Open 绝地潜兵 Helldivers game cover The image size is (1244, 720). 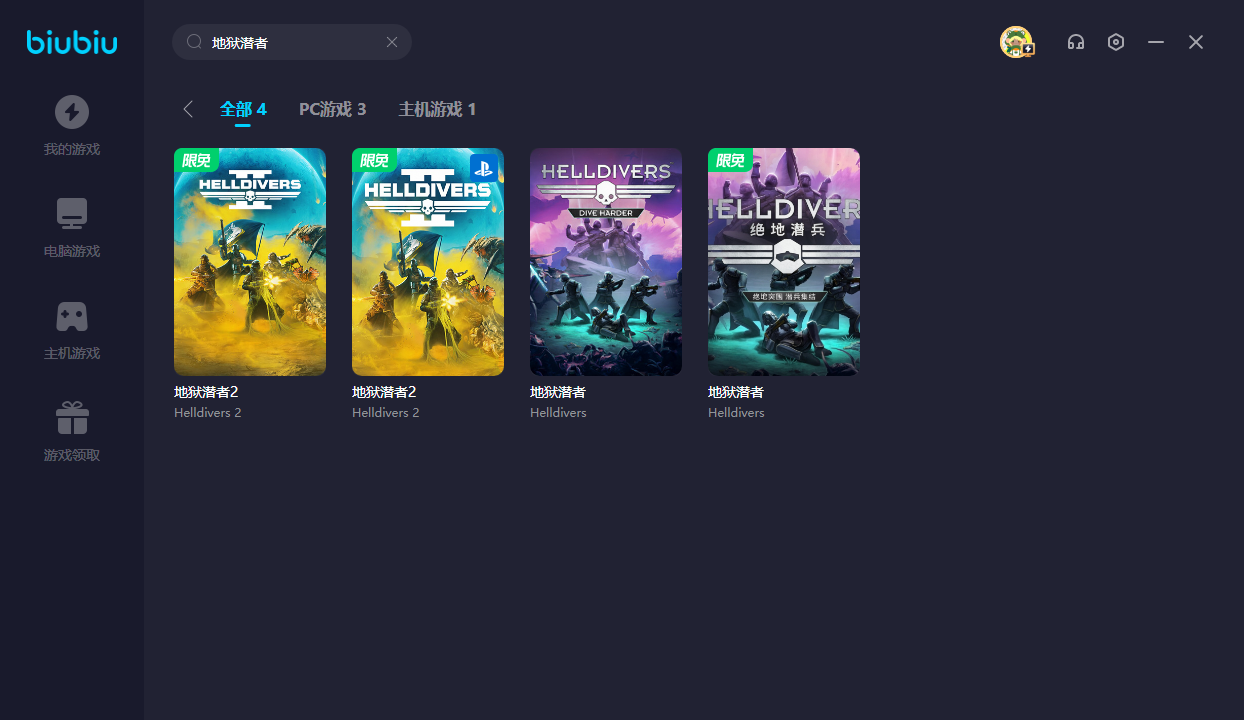coord(784,262)
